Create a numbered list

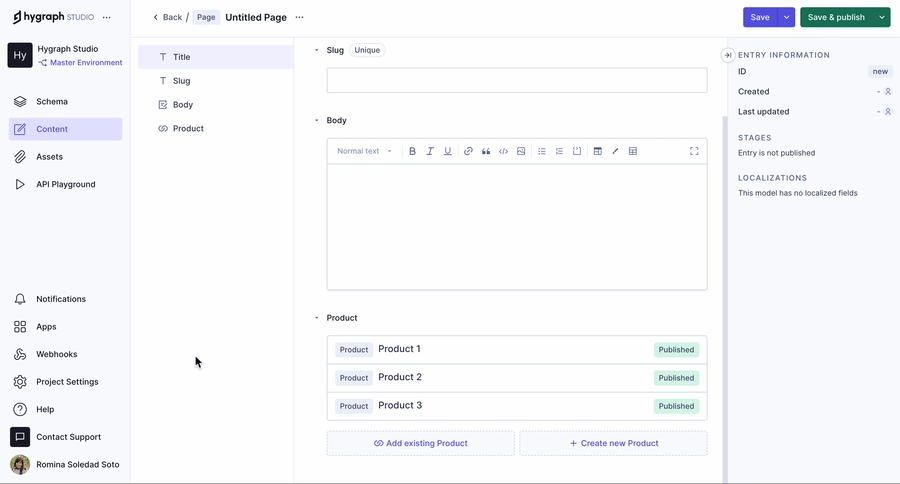[559, 151]
